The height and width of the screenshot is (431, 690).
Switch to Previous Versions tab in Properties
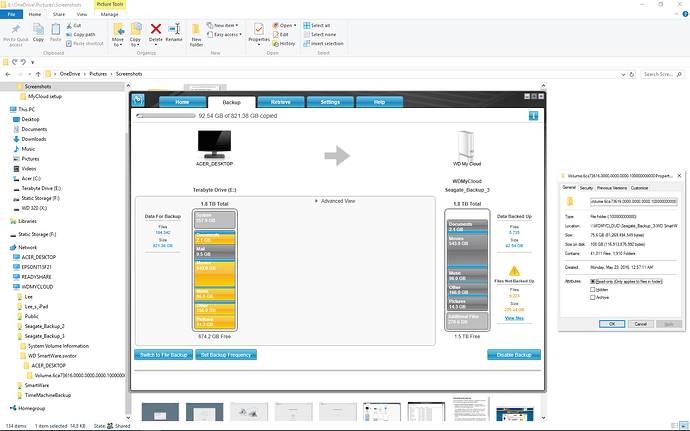click(612, 188)
